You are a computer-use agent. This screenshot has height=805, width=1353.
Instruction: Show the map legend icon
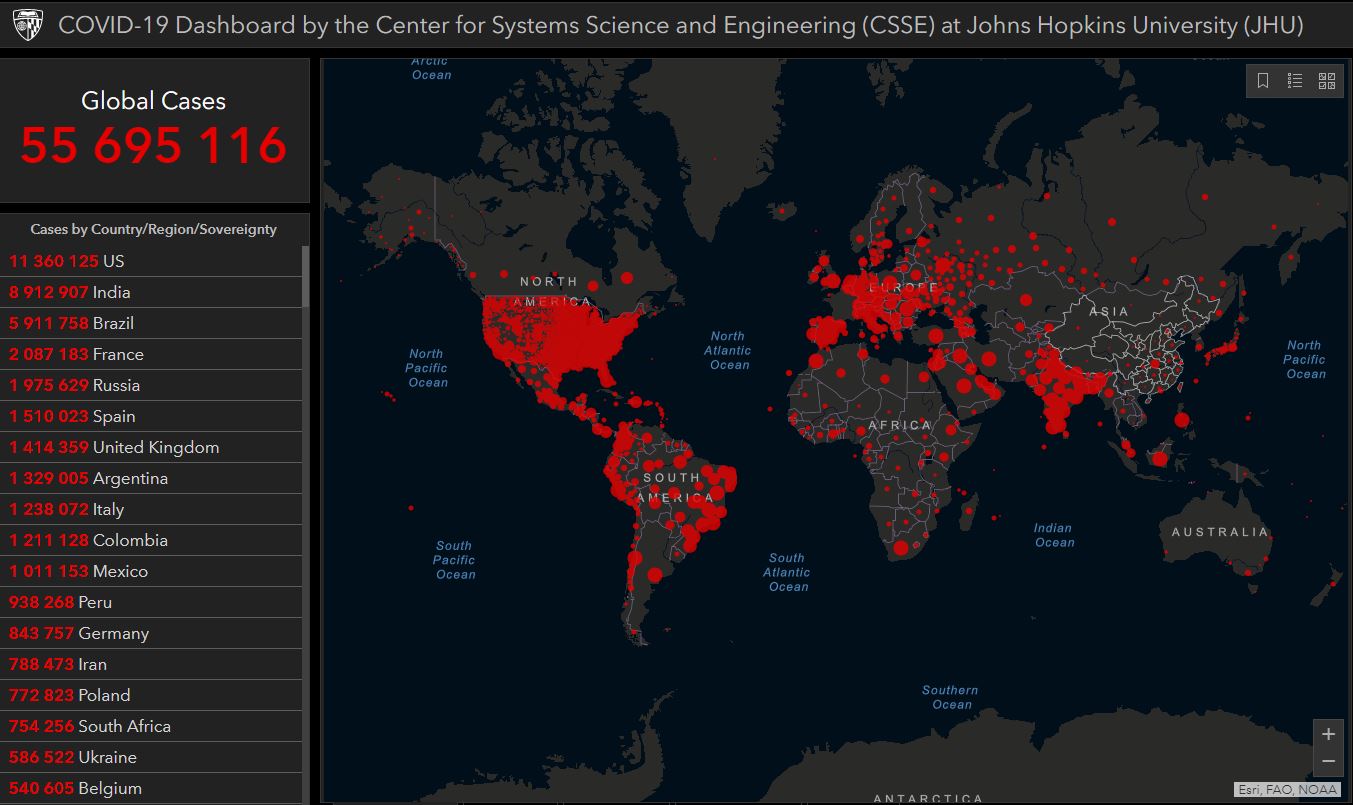1295,81
